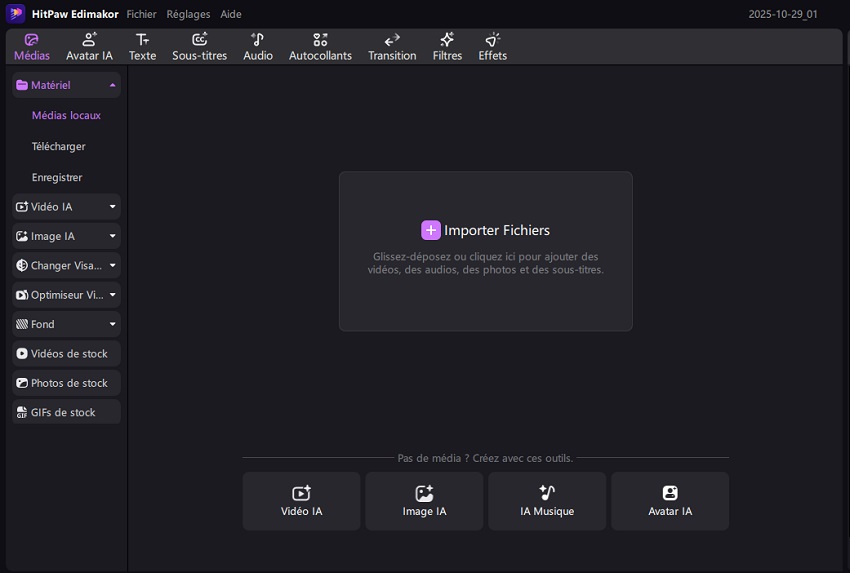
Task: Switch to the Audio section
Action: tap(257, 46)
